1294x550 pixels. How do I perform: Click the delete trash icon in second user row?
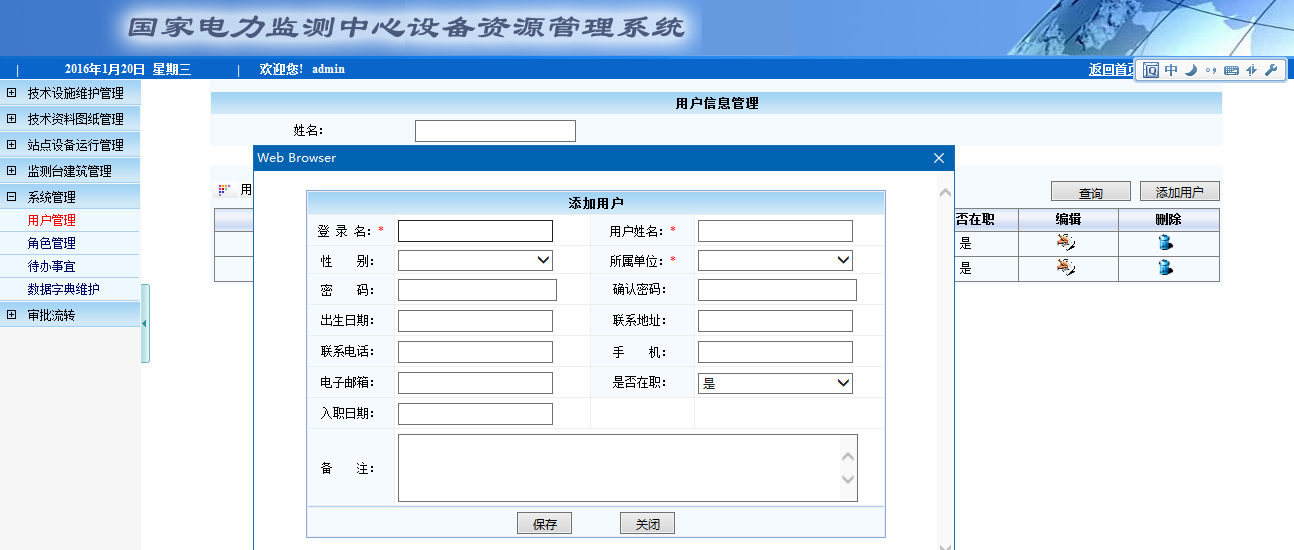tap(1165, 267)
